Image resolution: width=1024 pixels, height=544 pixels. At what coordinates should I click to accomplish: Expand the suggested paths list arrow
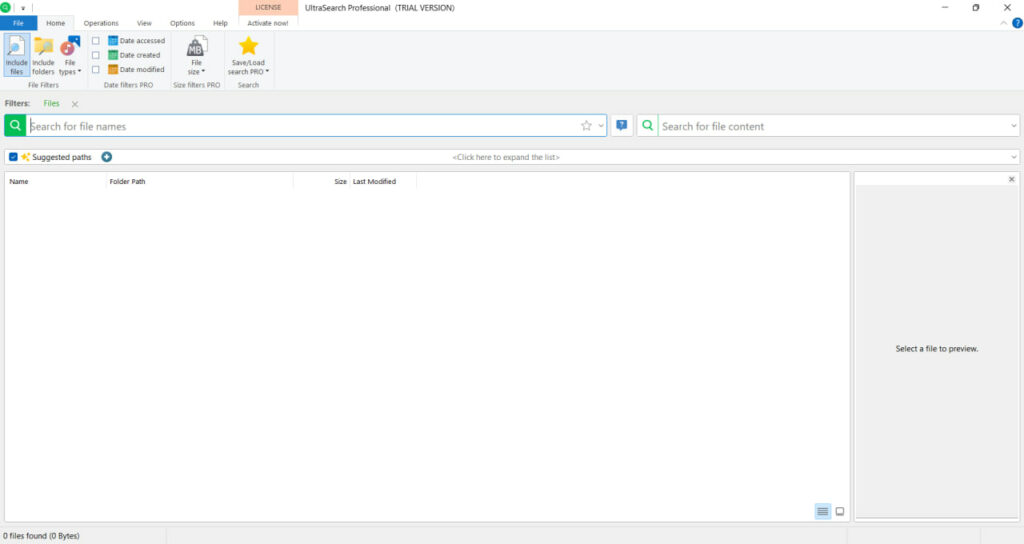pyautogui.click(x=1014, y=157)
